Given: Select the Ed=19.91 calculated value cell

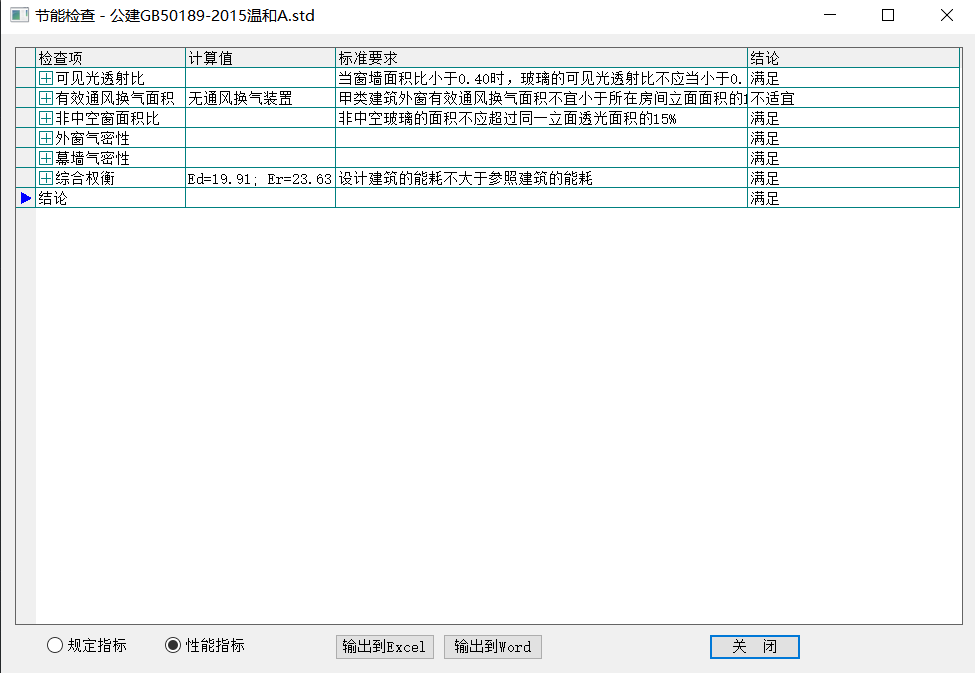Looking at the screenshot, I should [260, 178].
